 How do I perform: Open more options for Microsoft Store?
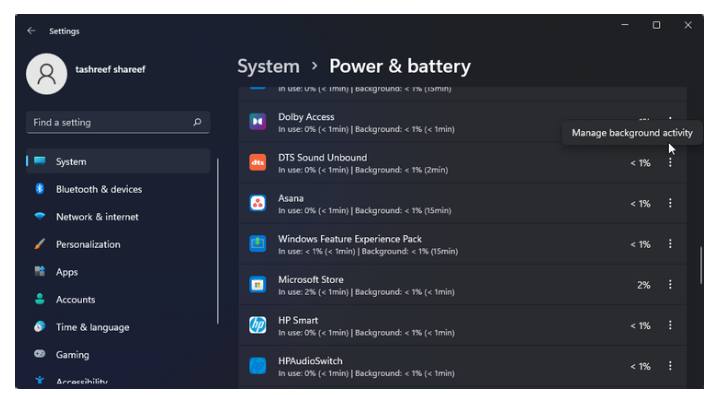[x=670, y=285]
